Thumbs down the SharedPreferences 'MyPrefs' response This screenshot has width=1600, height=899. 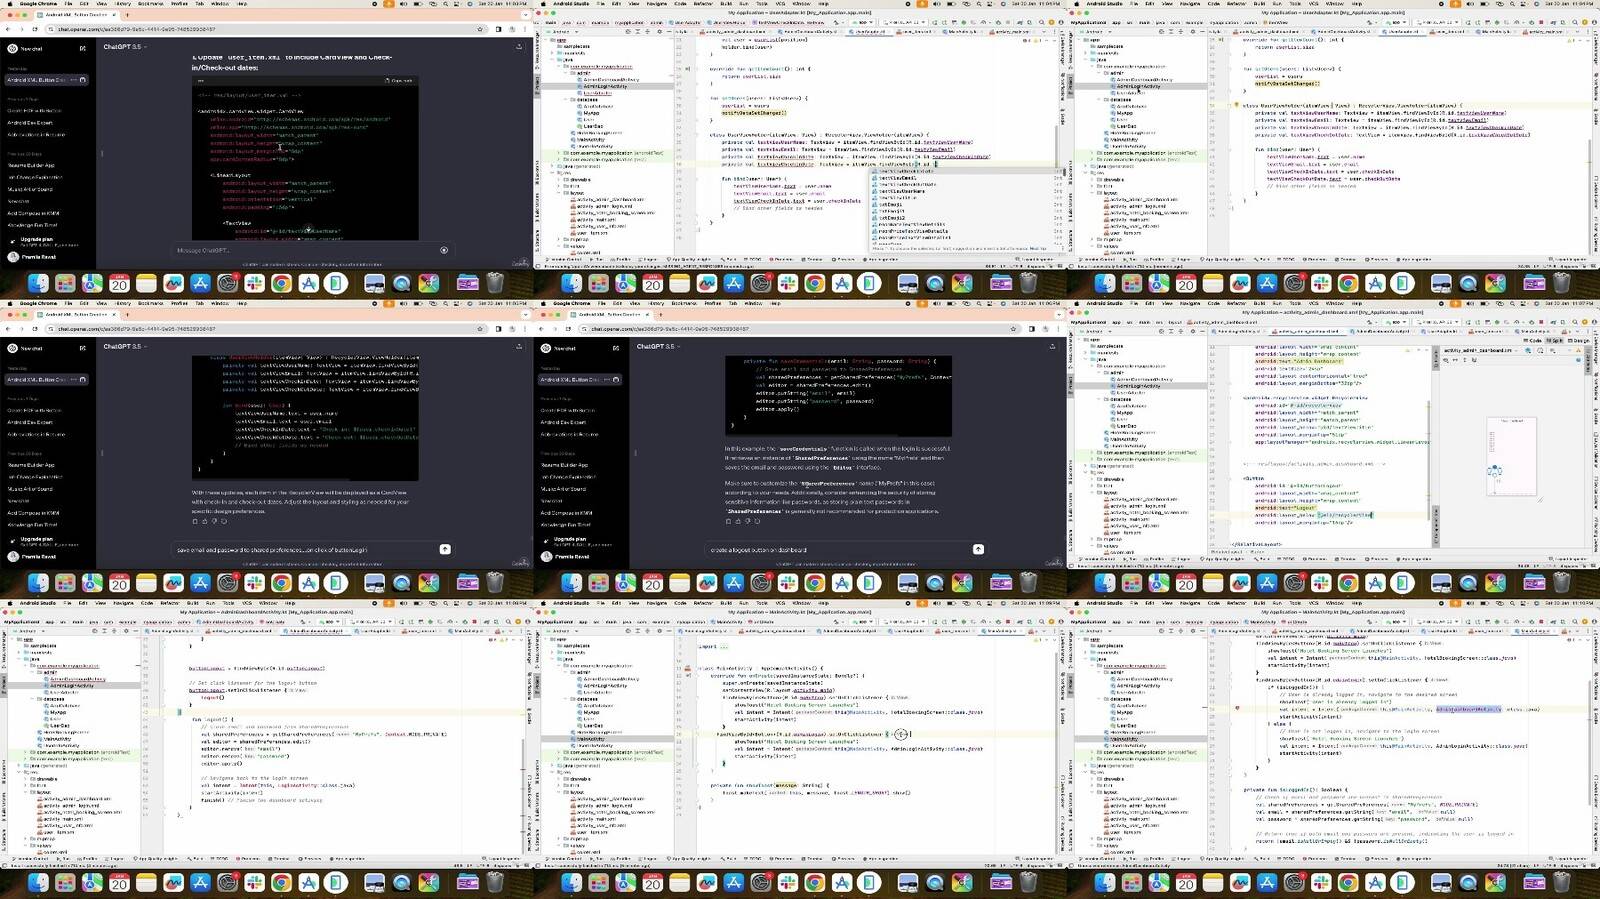click(747, 521)
